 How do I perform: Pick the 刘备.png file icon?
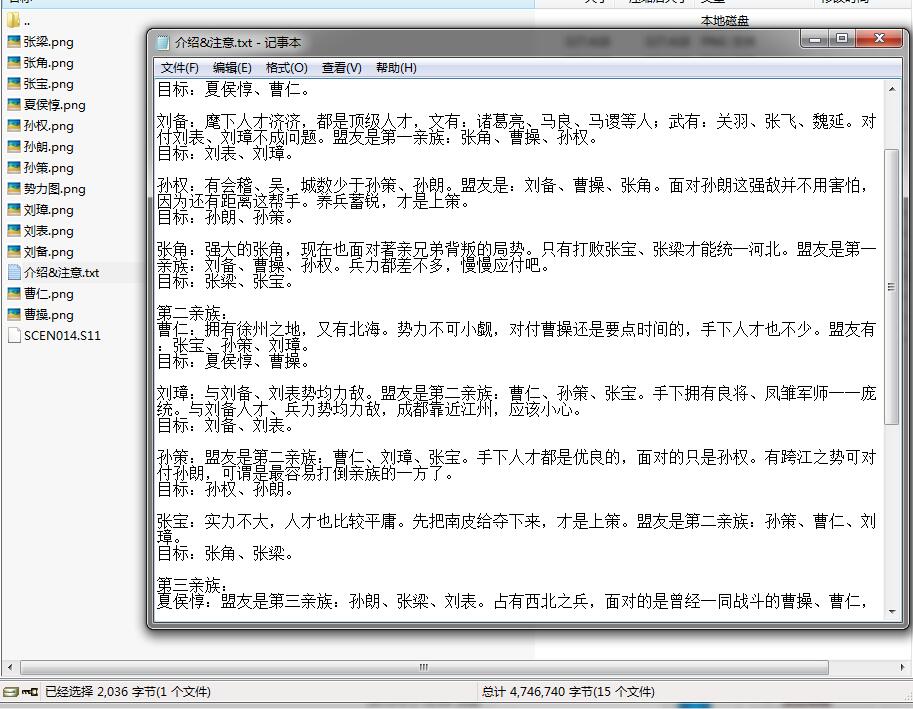(x=14, y=252)
